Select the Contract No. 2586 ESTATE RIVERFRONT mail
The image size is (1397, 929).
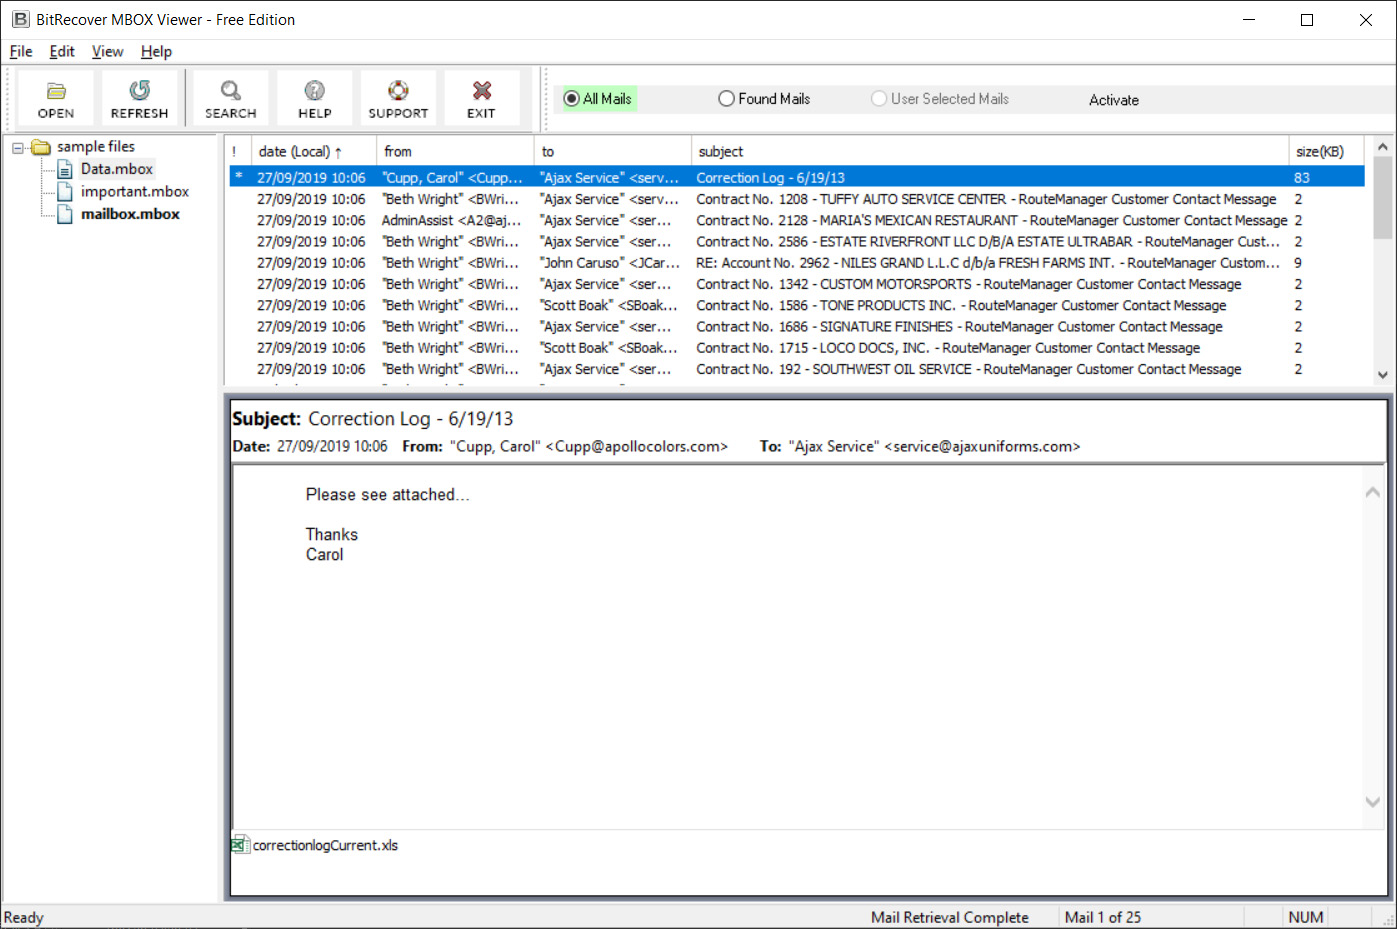coord(797,242)
